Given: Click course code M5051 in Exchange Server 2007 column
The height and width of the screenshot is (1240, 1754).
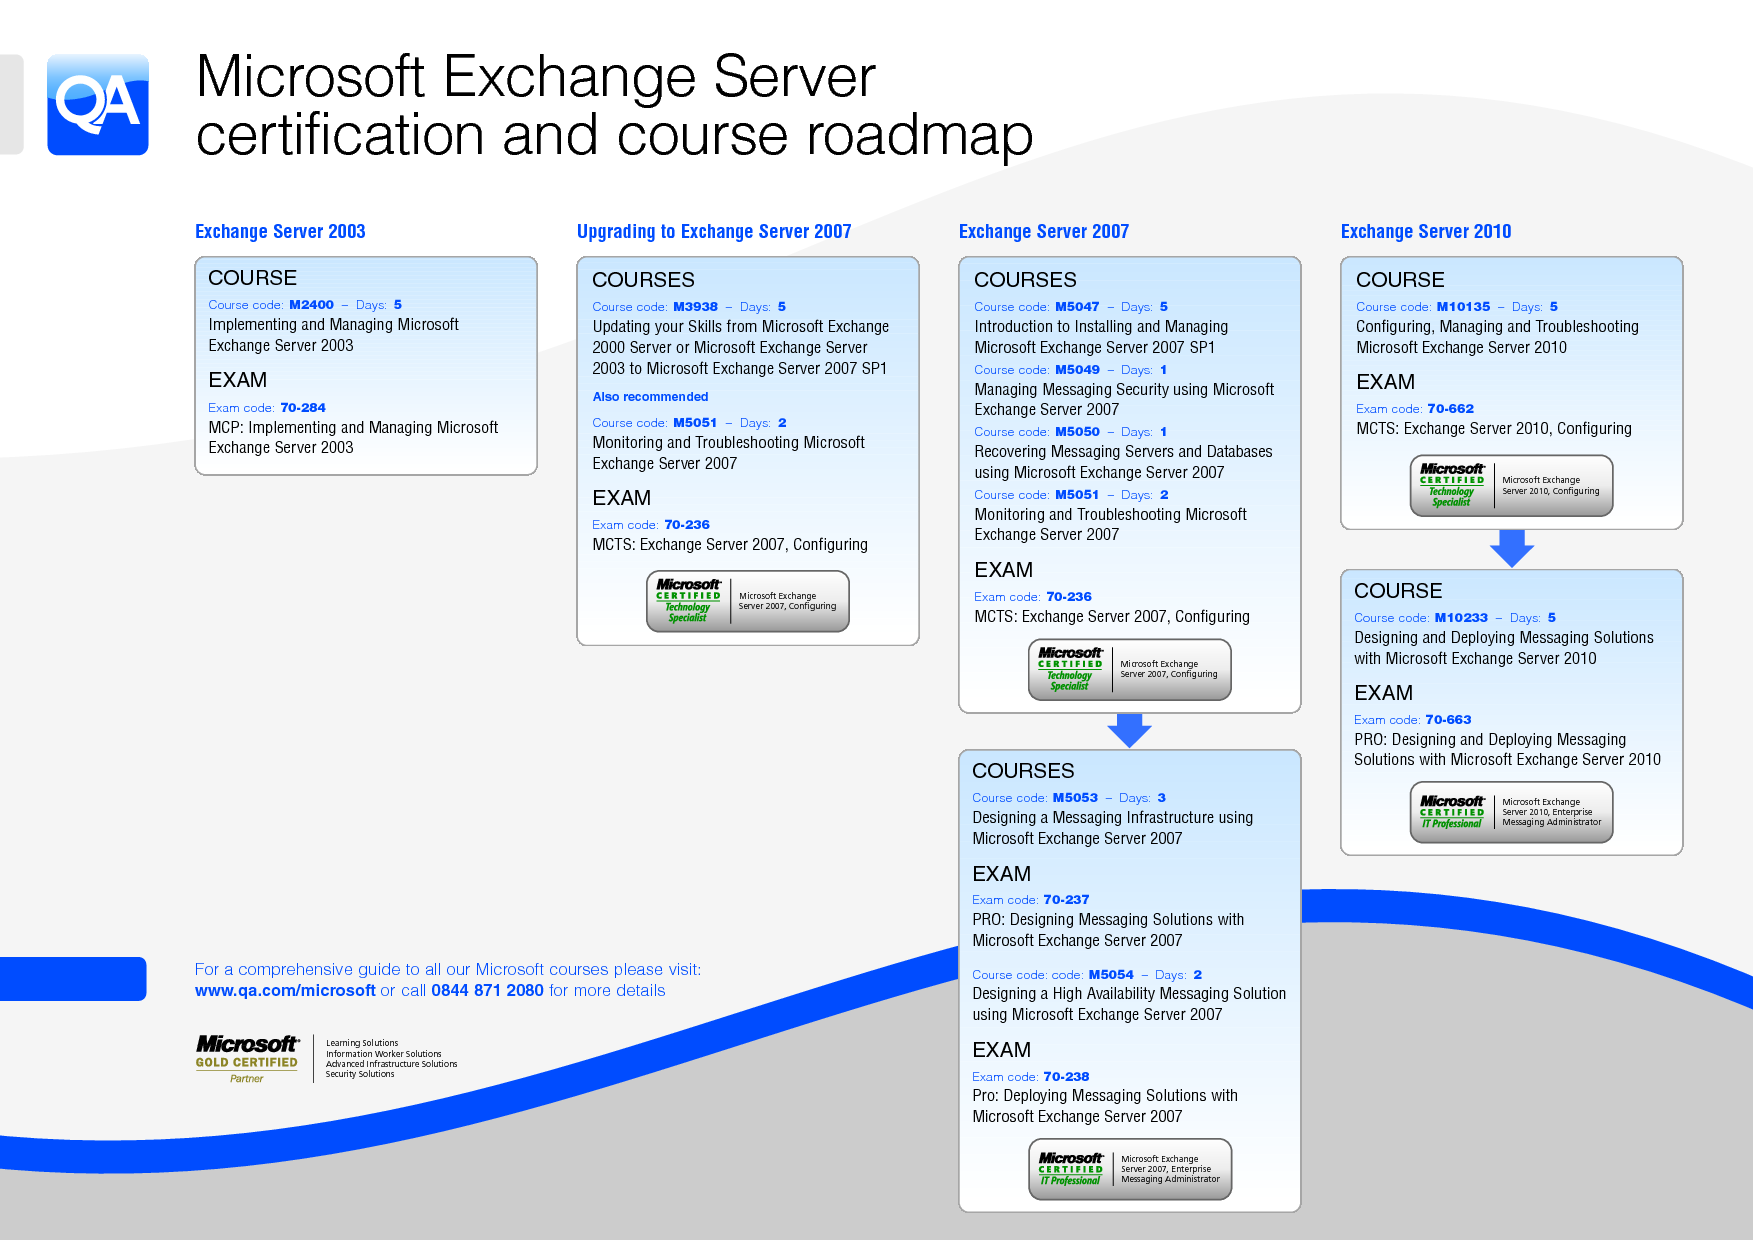Looking at the screenshot, I should coord(1077,495).
